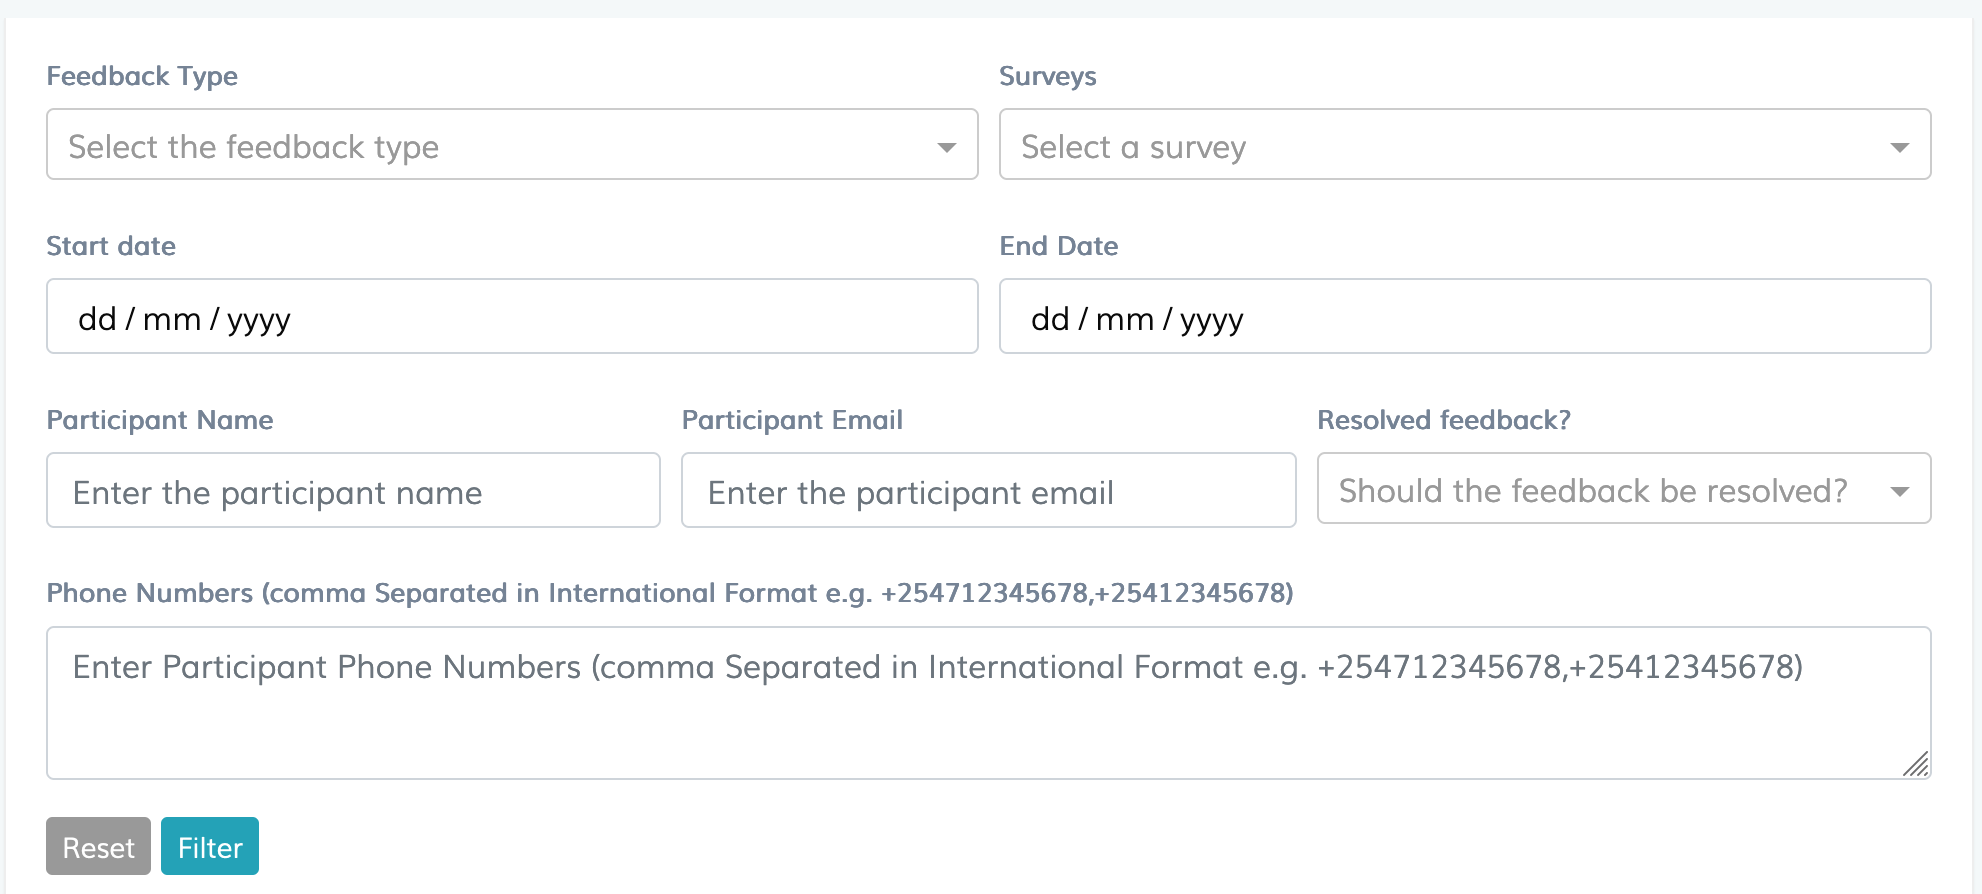This screenshot has width=1982, height=894.
Task: Click the Feedback Type dropdown arrow
Action: [x=947, y=147]
